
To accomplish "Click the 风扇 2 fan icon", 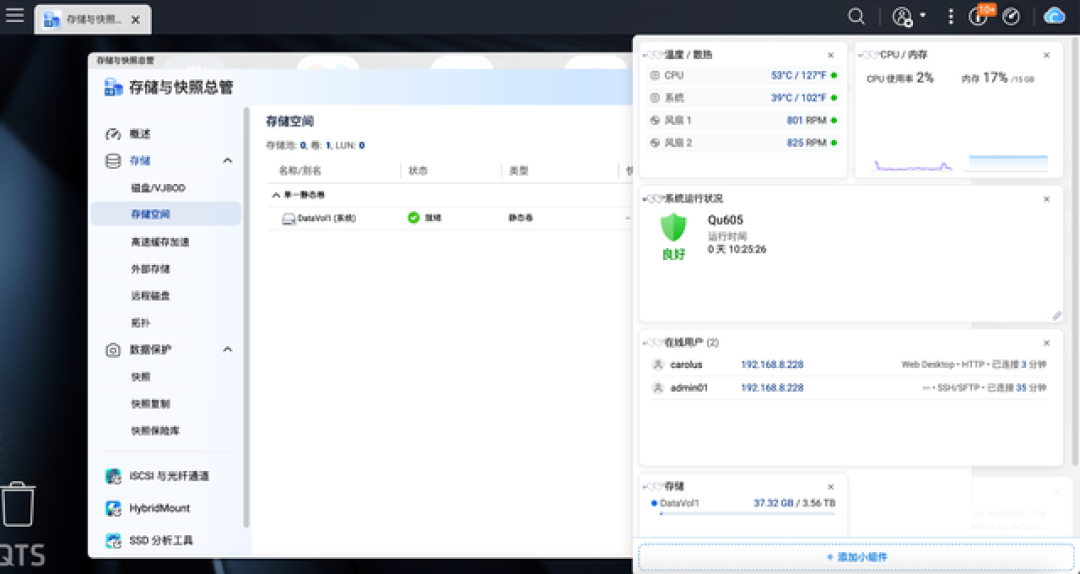I will (655, 143).
